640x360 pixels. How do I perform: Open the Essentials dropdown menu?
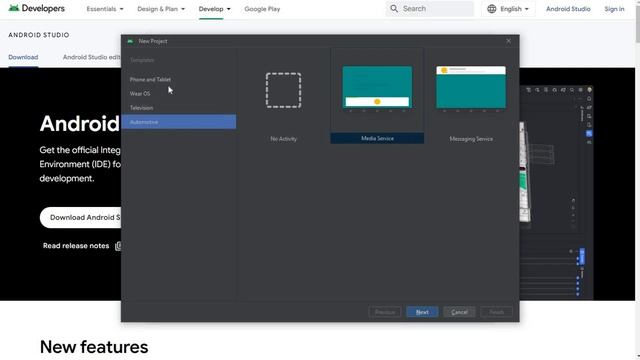(105, 9)
